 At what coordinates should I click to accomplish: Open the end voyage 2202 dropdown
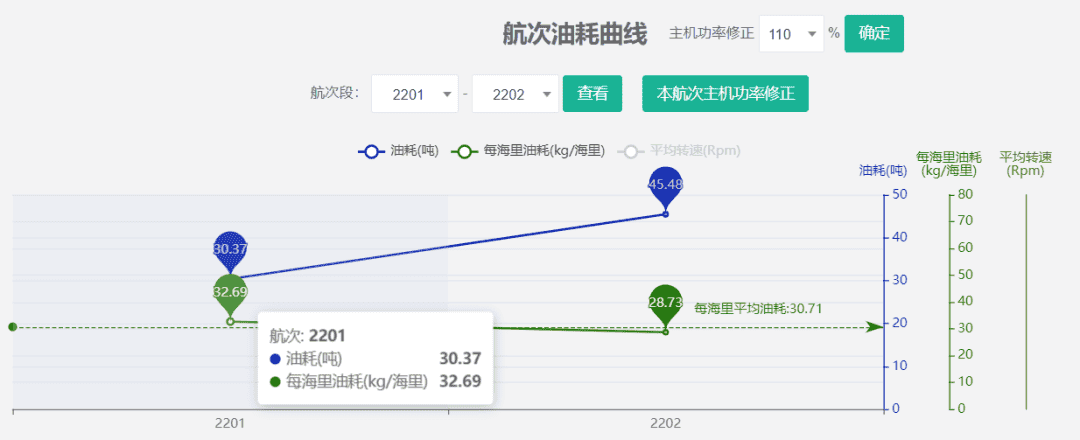tap(514, 94)
